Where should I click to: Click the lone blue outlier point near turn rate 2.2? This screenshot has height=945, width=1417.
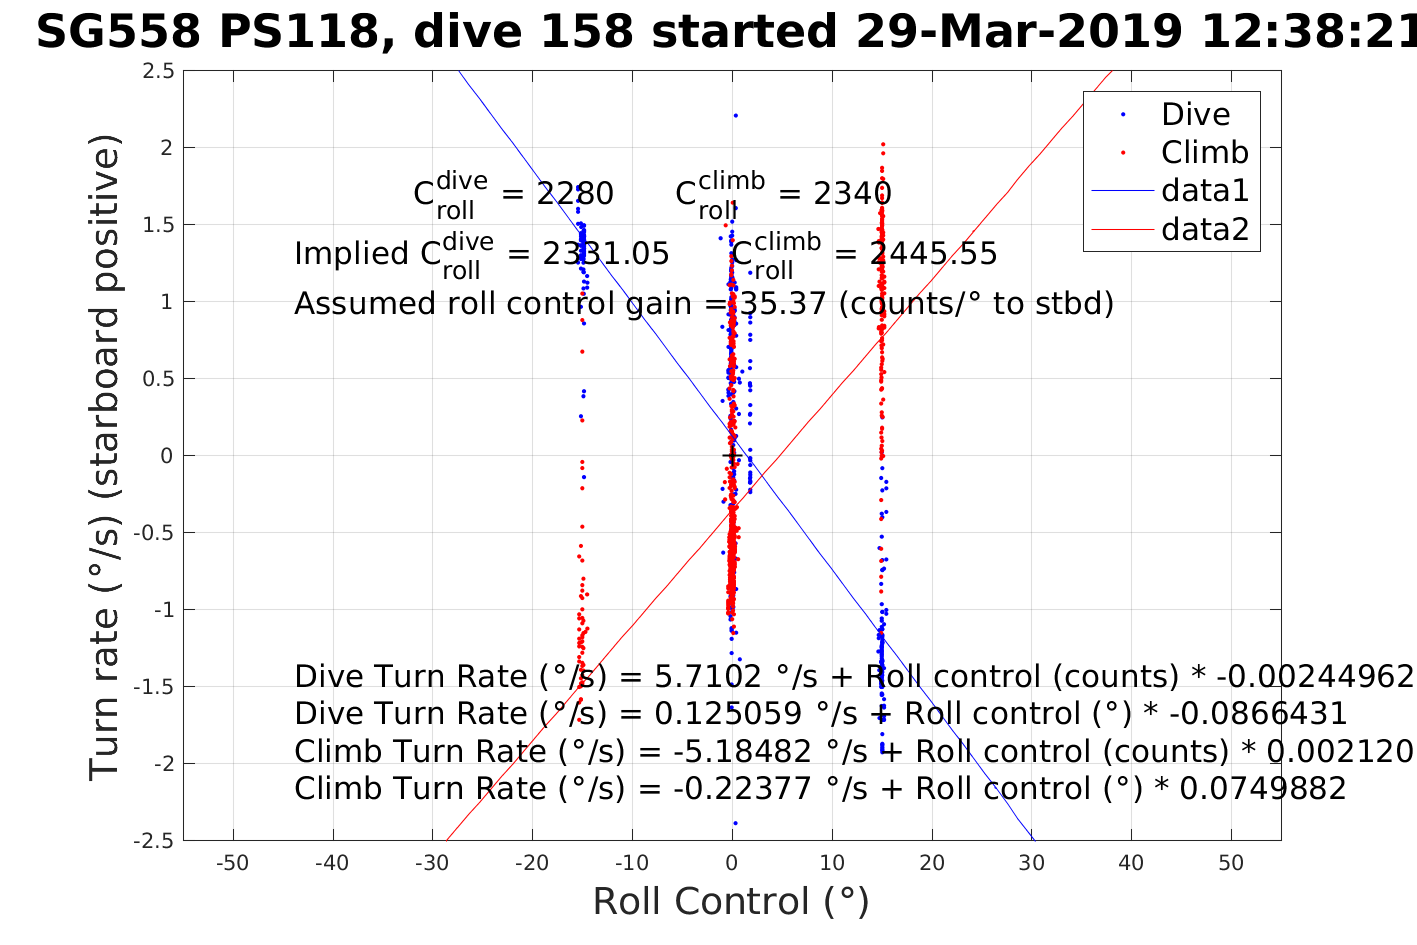(735, 116)
